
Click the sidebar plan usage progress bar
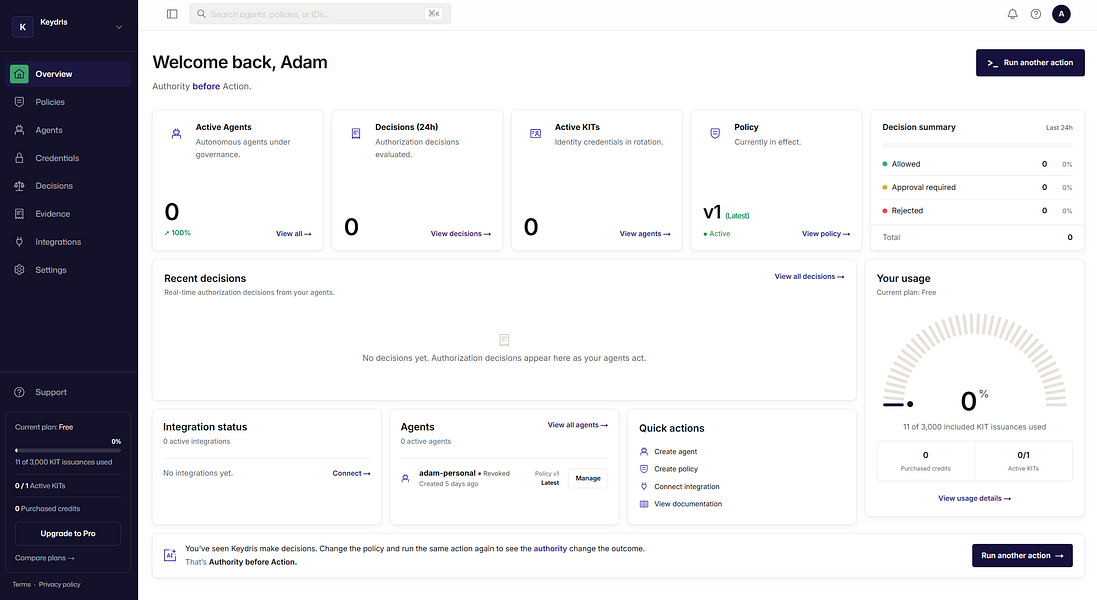(x=68, y=450)
